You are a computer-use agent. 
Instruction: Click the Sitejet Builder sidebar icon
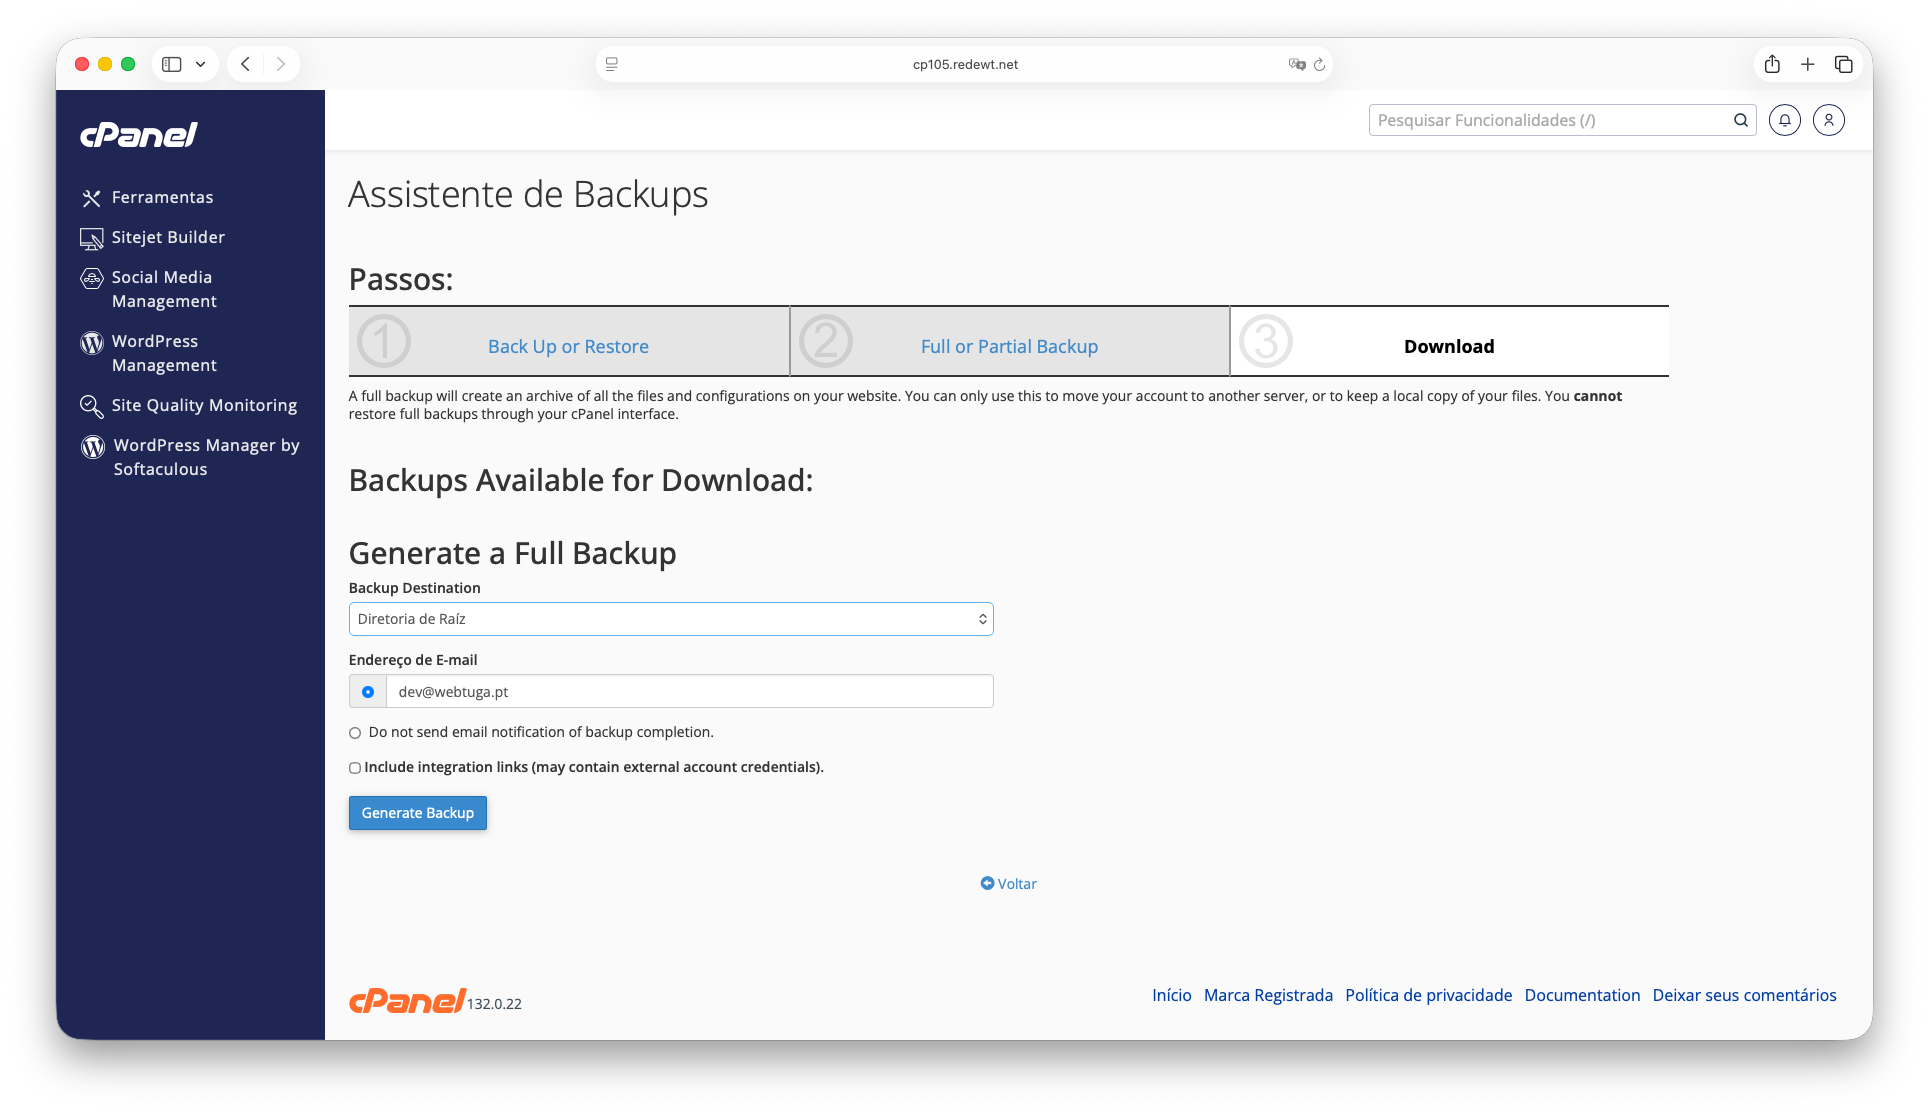point(91,238)
